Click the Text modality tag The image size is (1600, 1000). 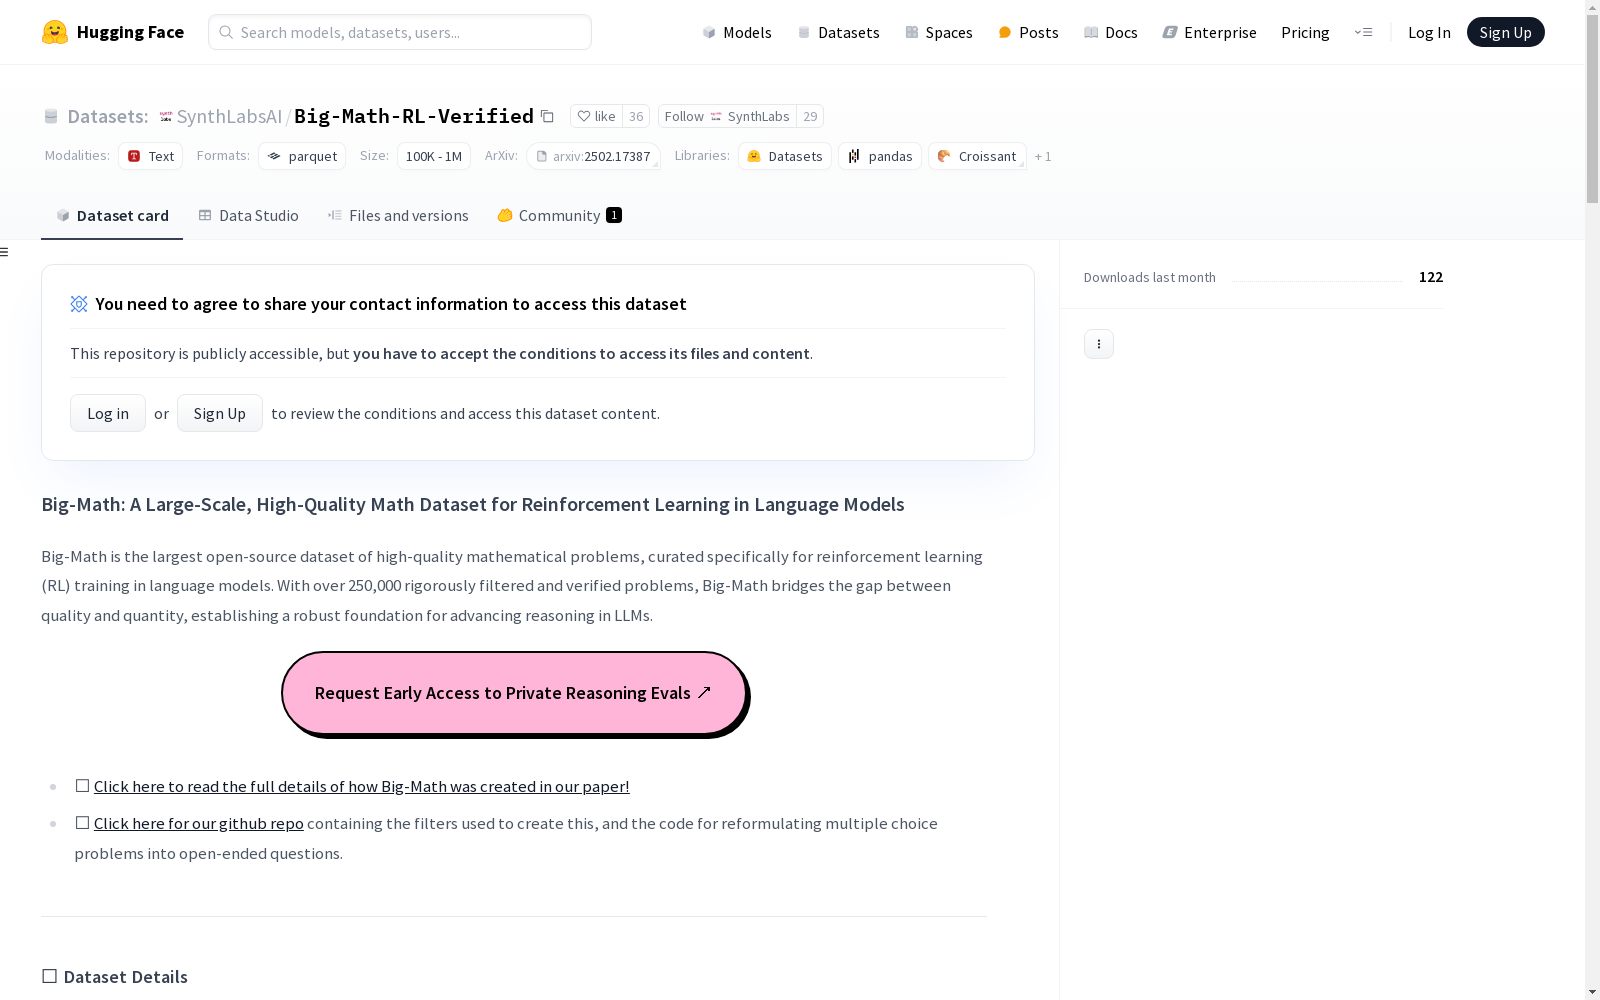(x=151, y=156)
